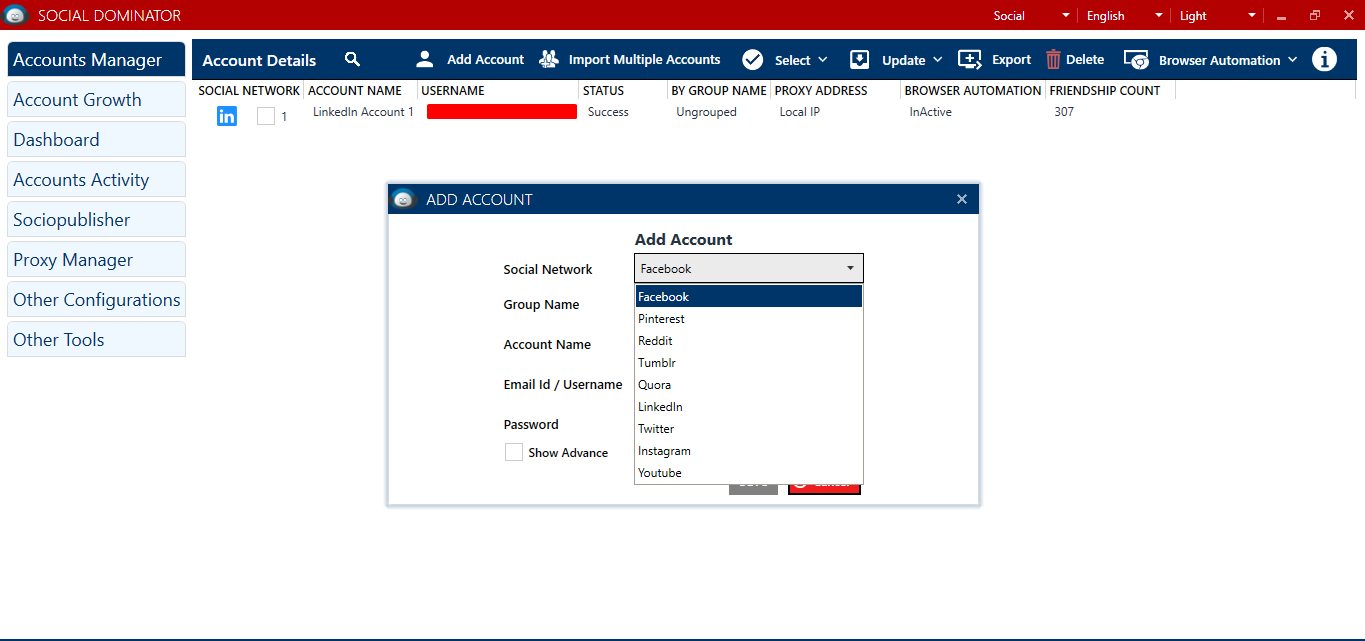This screenshot has height=641, width=1365.
Task: Switch to the Sociopublisher section
Action: 96,219
